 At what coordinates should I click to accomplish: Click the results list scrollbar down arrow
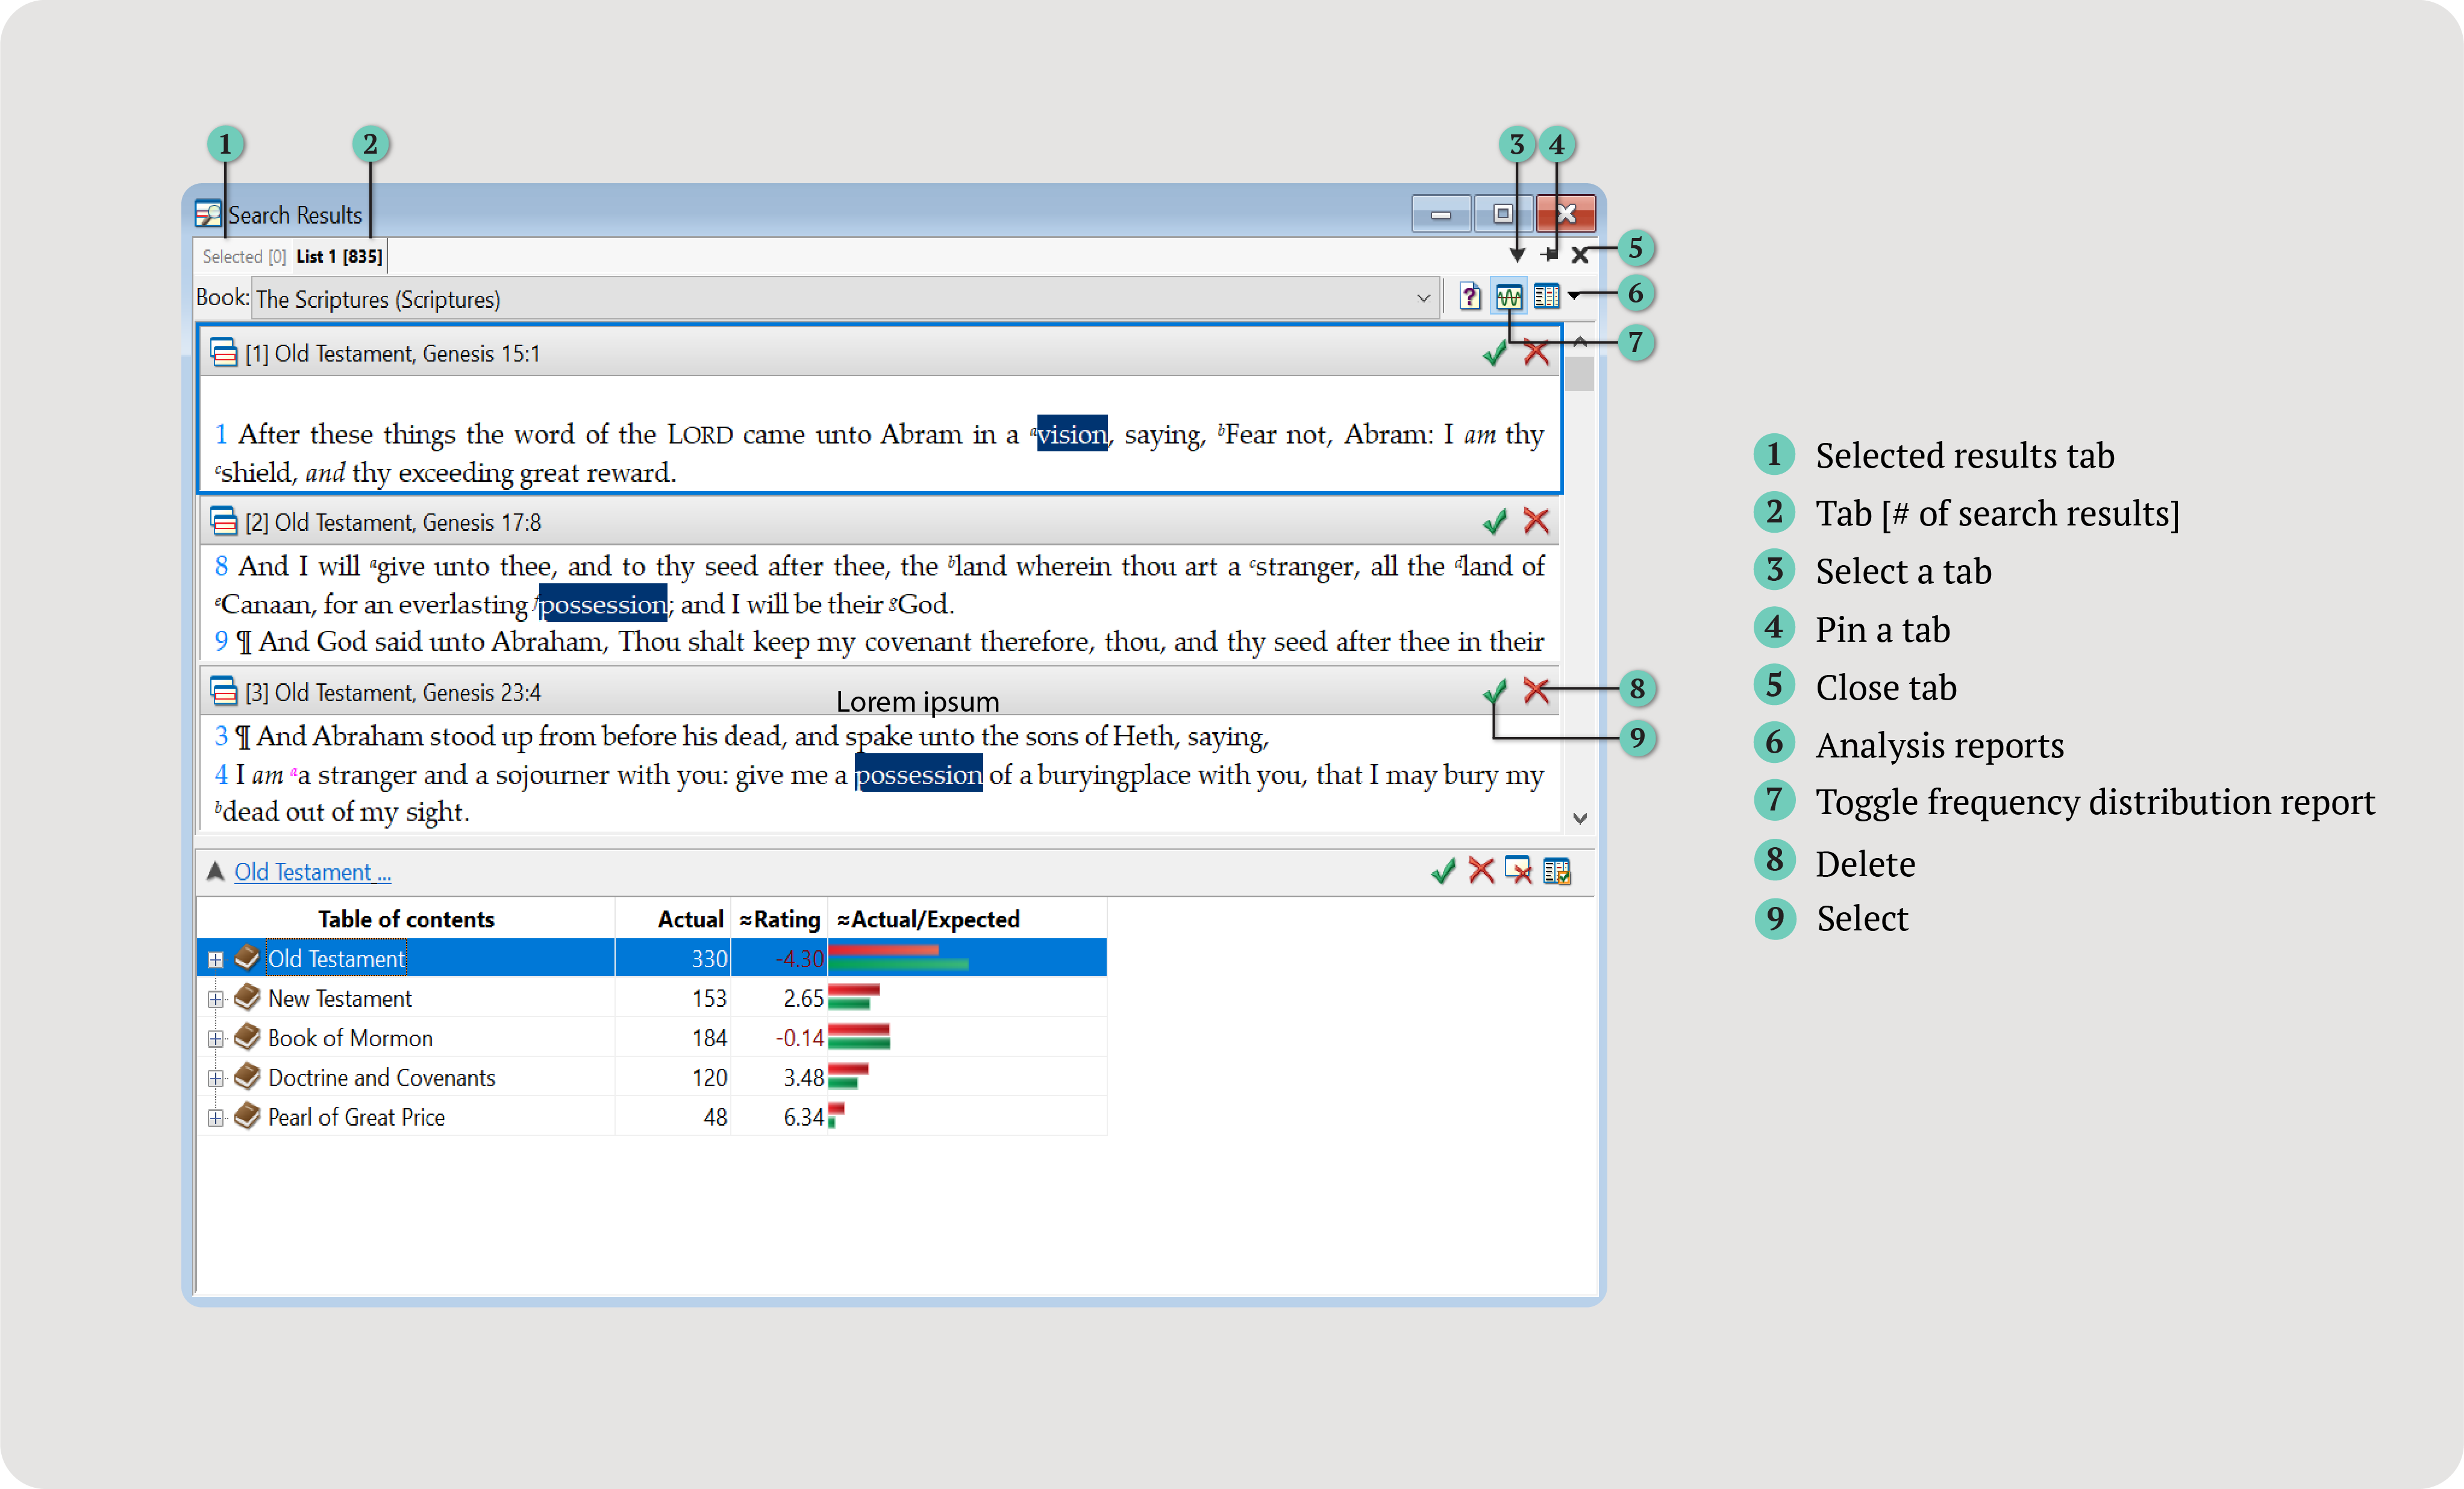[1579, 818]
